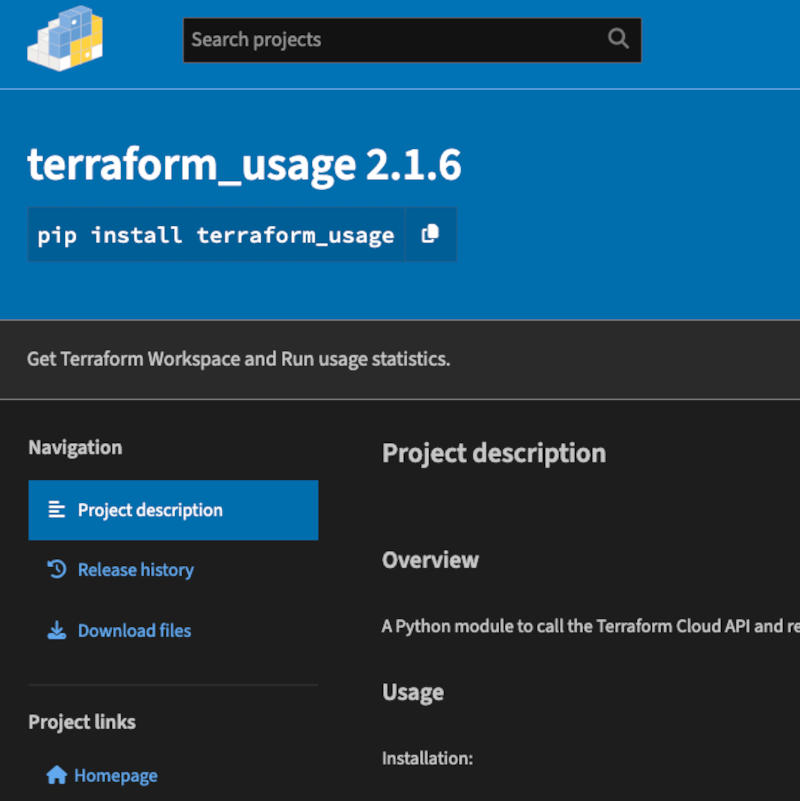Click the Download files arrow icon
Screen dimensions: 800x801
click(x=57, y=630)
